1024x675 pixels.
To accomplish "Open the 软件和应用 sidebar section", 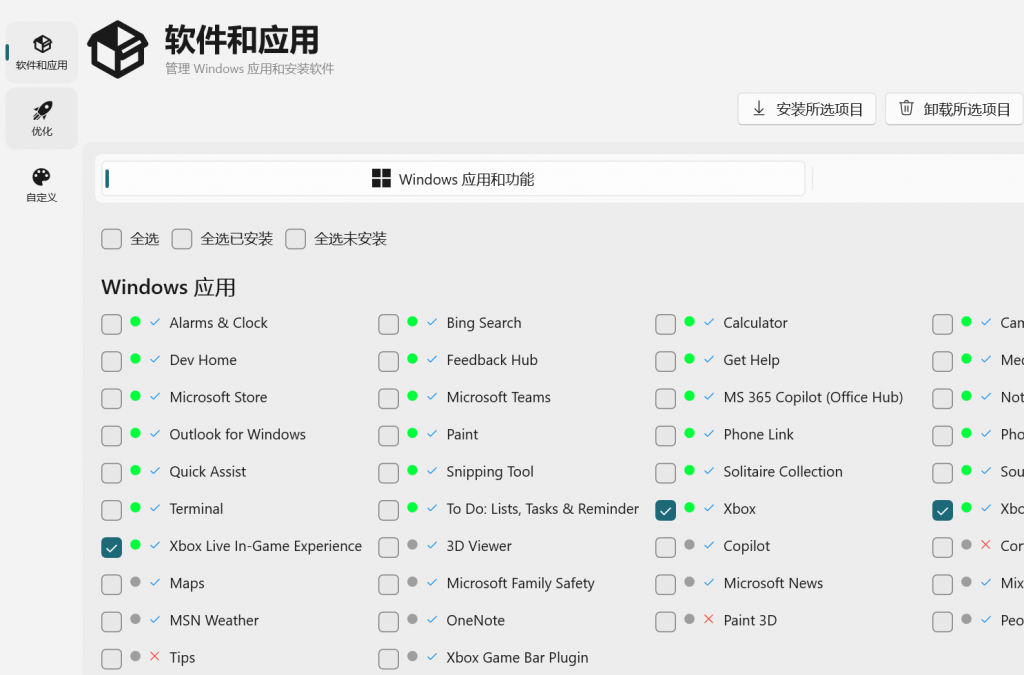I will [42, 52].
